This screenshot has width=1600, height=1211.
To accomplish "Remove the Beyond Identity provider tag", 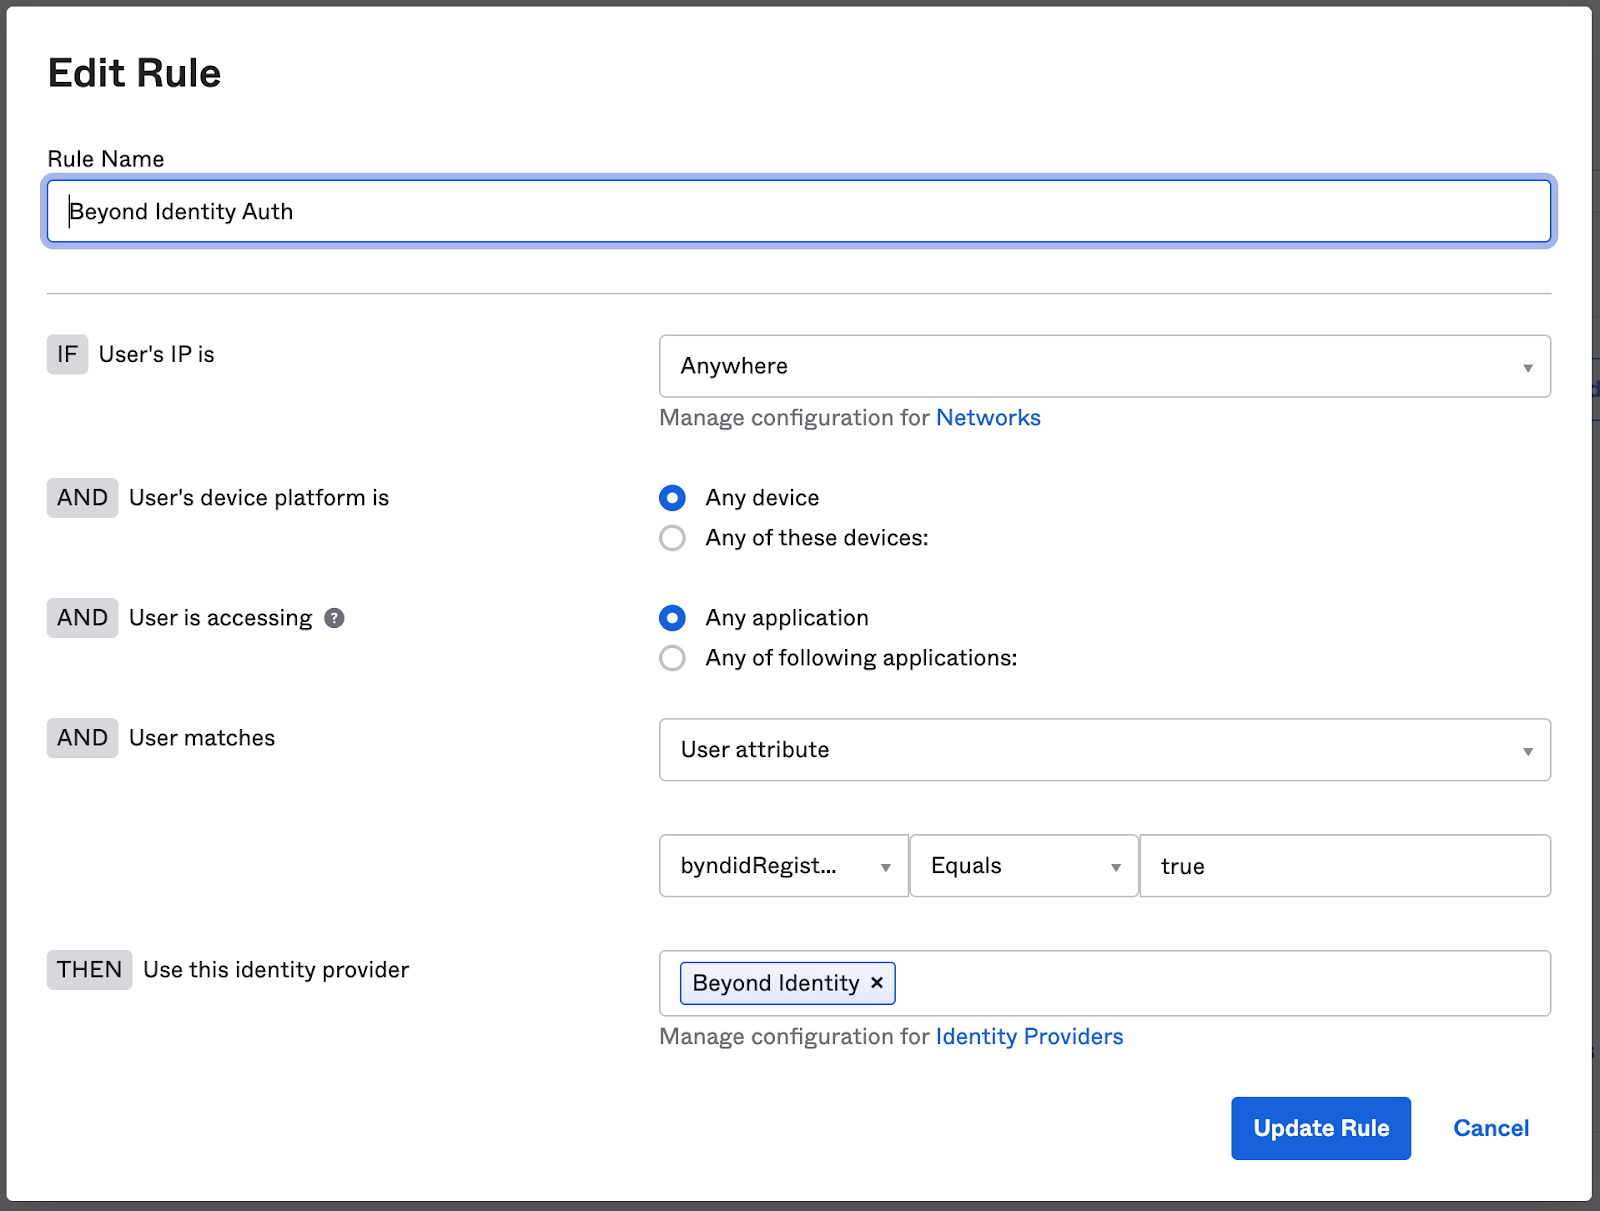I will click(x=877, y=983).
